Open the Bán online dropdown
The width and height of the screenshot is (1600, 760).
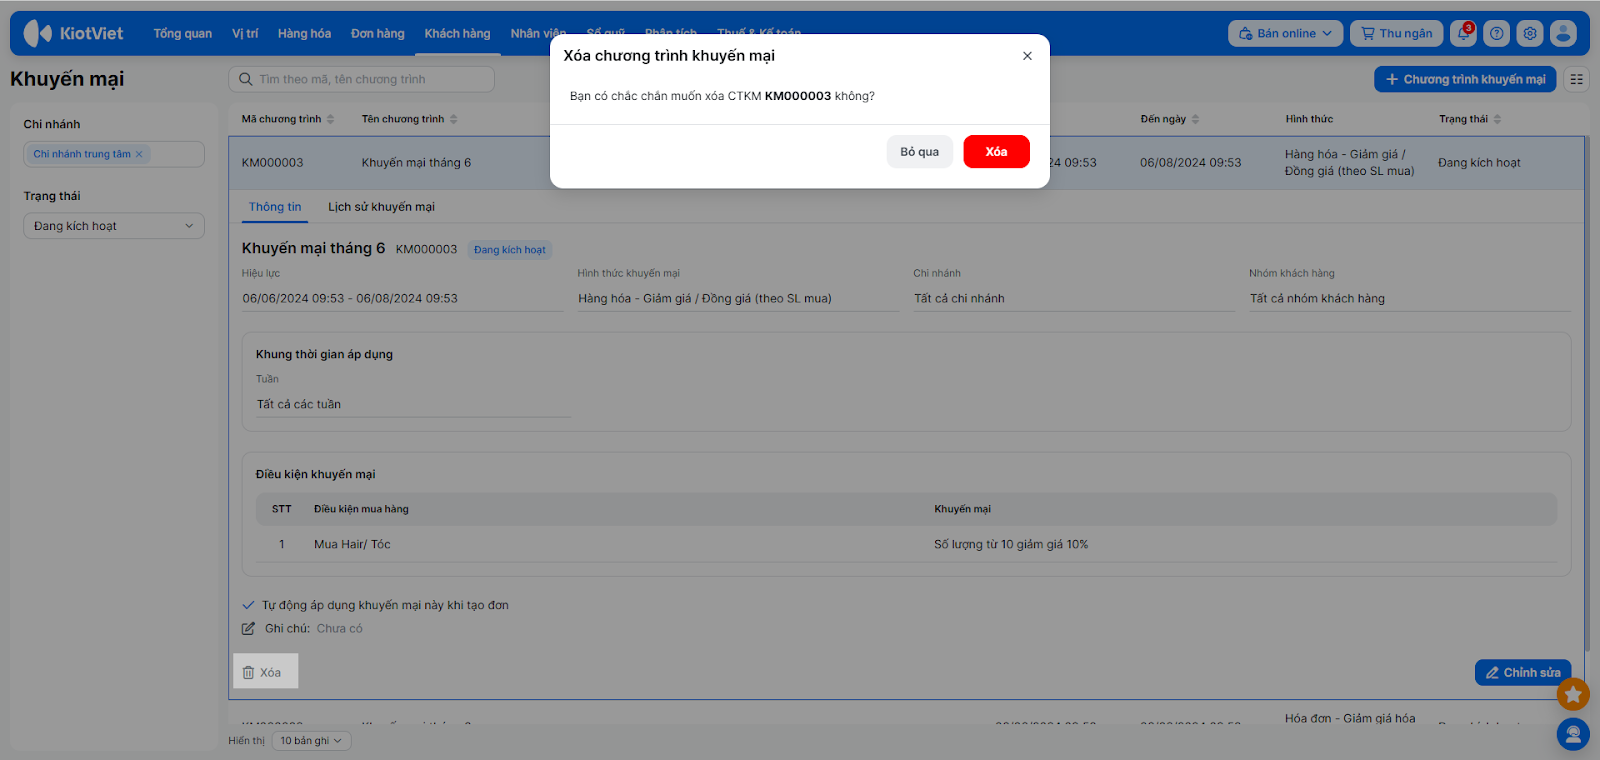[1285, 33]
